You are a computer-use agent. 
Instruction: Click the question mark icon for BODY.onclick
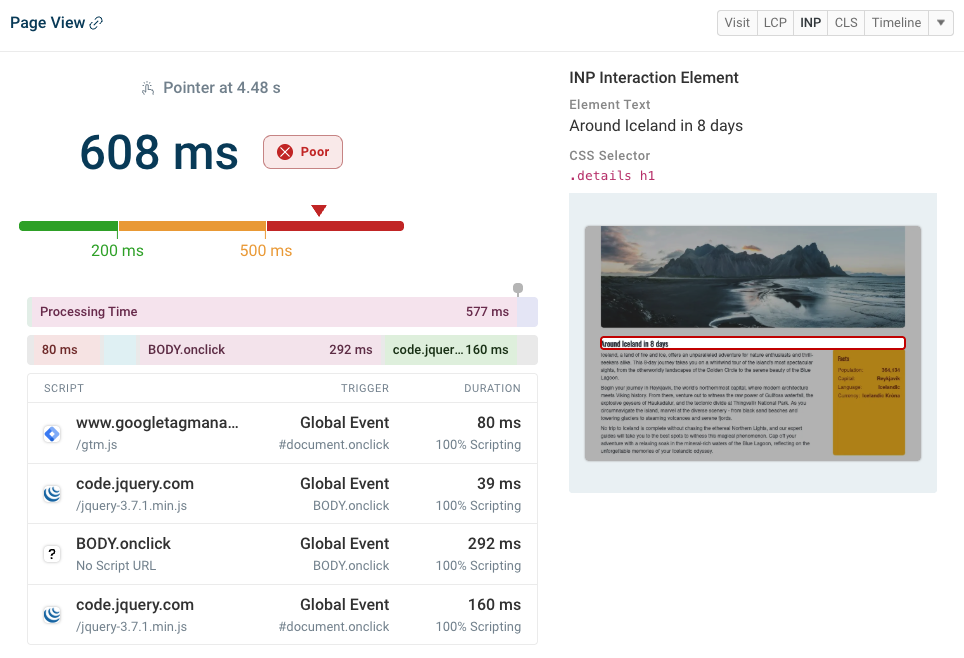(51, 553)
